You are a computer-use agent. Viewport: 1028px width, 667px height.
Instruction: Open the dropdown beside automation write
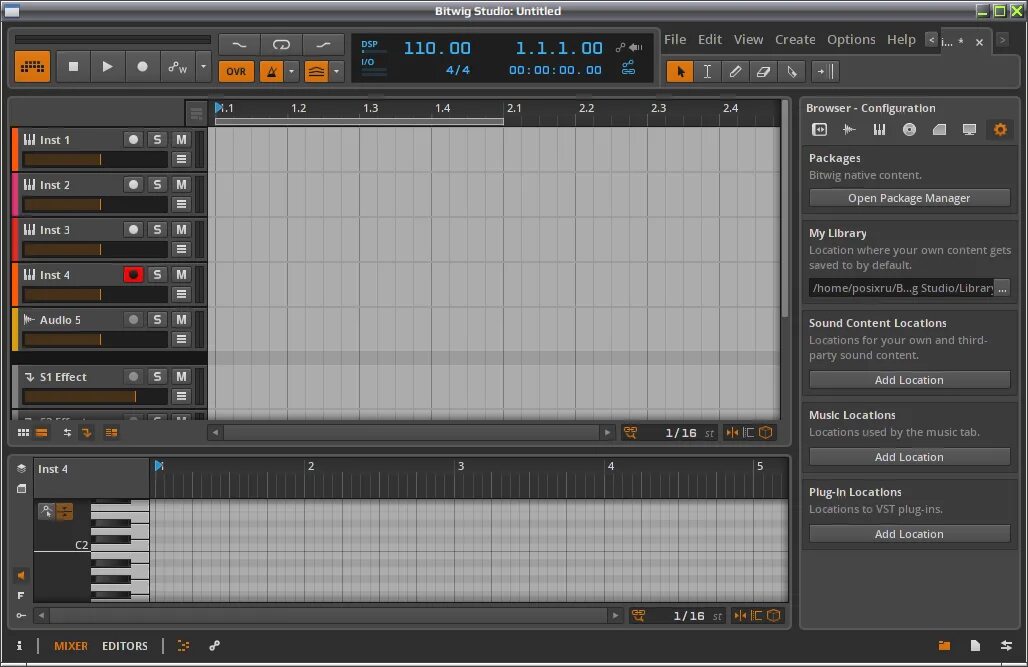[203, 67]
